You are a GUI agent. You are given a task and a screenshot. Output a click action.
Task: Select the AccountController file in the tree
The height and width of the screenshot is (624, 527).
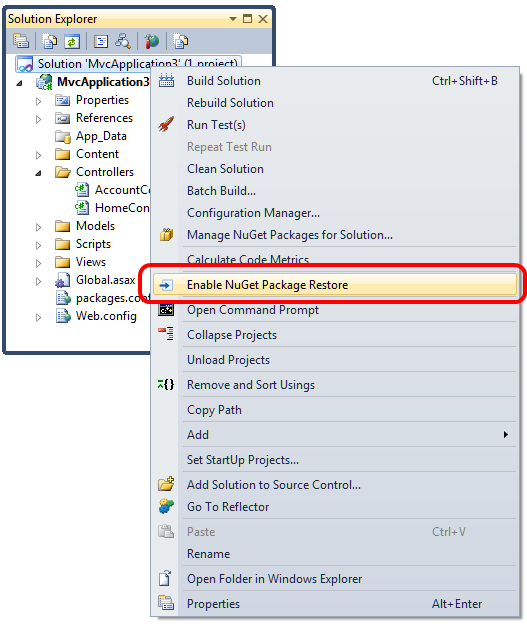[x=122, y=190]
